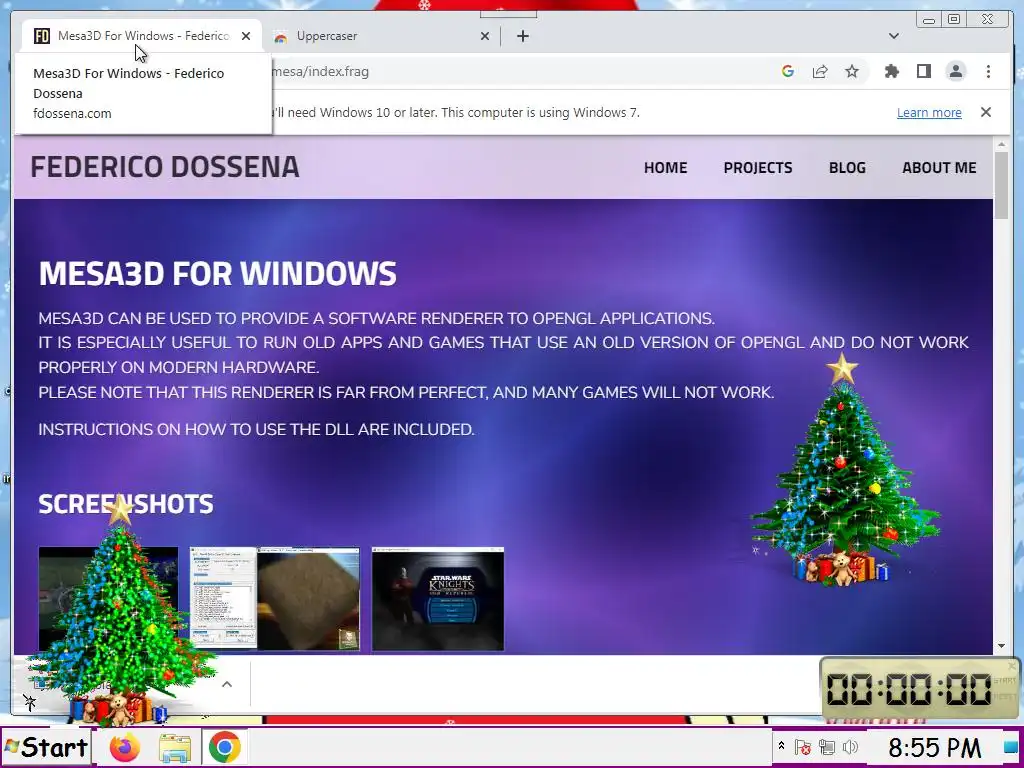The height and width of the screenshot is (768, 1024).
Task: Expand the tab search chevron
Action: click(x=893, y=36)
